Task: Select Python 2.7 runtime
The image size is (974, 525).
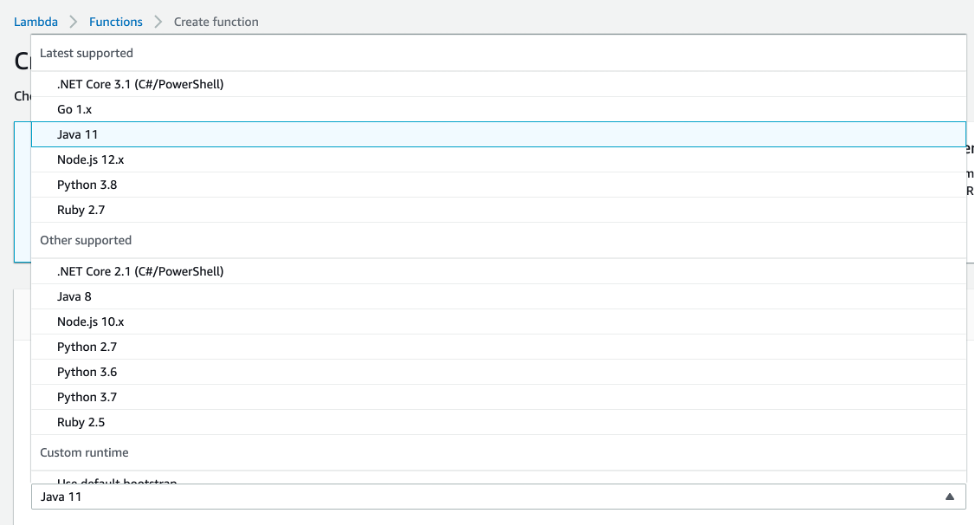Action: click(x=87, y=347)
